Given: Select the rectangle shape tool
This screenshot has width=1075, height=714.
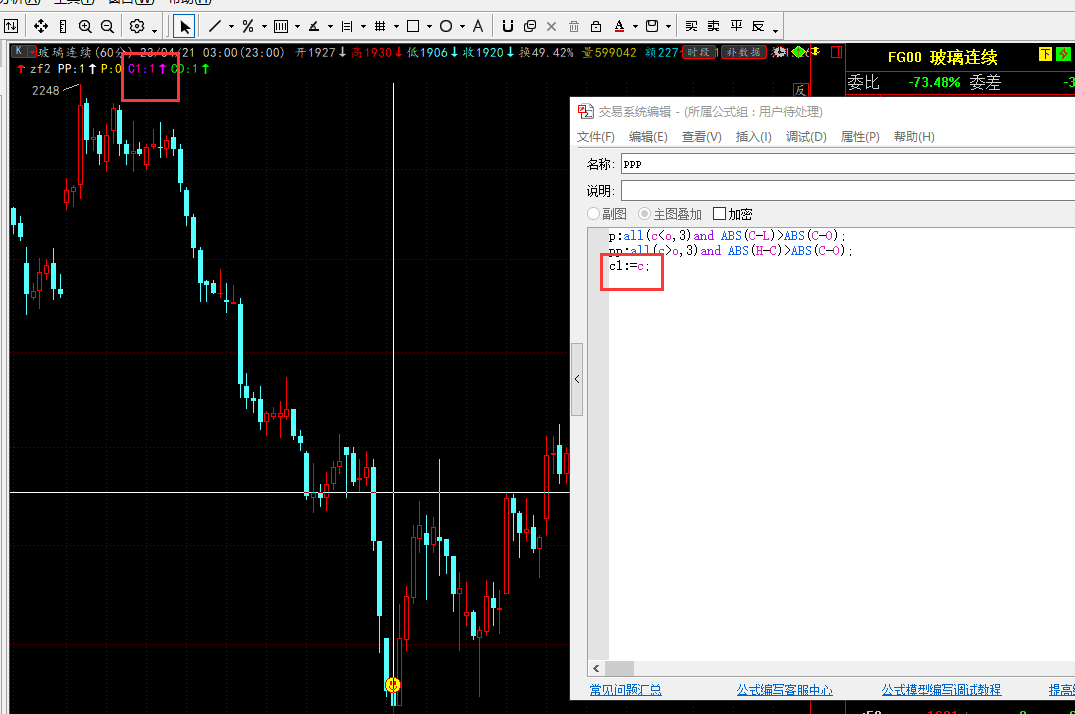Looking at the screenshot, I should click(x=413, y=26).
